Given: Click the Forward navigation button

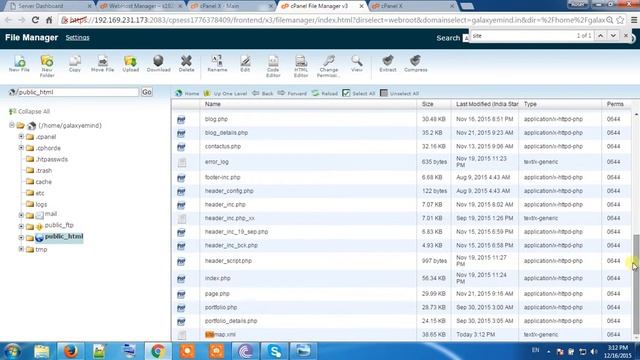Looking at the screenshot, I should [x=292, y=93].
